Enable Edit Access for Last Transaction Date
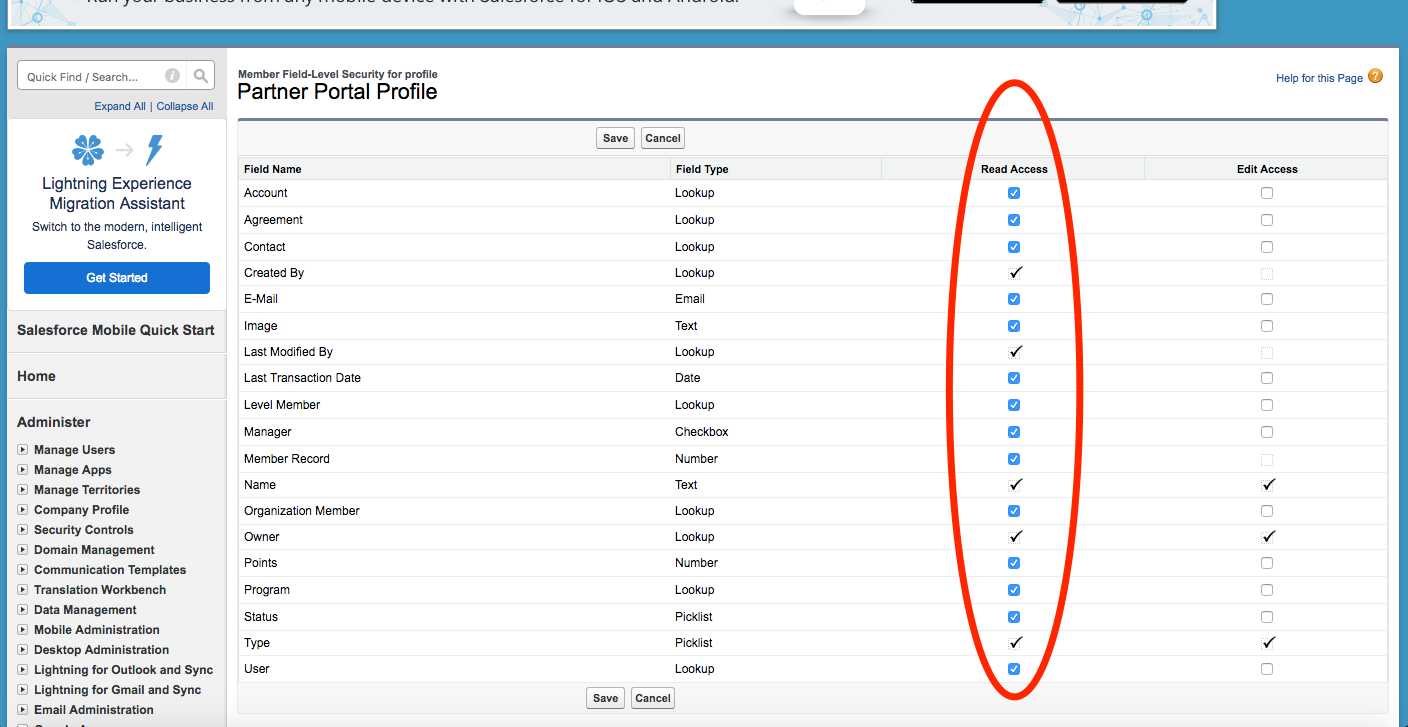 (1267, 378)
